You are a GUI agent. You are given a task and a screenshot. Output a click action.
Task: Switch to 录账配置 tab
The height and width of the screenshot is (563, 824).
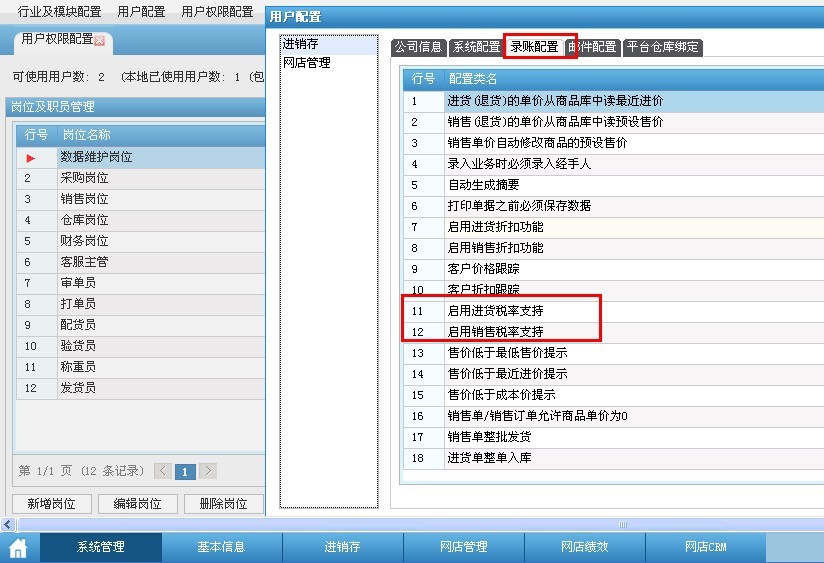(534, 47)
